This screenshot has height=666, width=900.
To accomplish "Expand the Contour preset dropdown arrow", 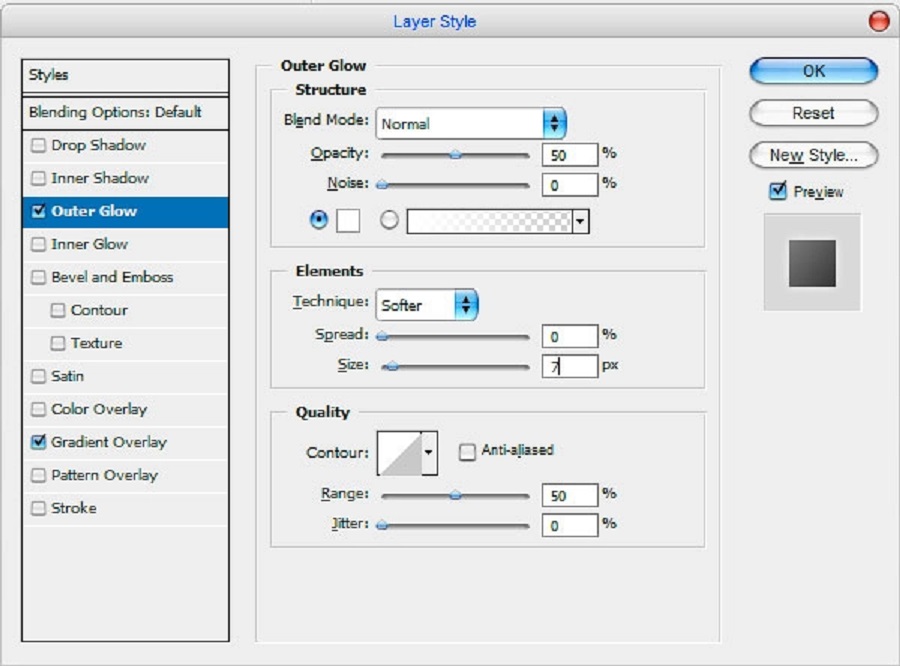I will 430,453.
